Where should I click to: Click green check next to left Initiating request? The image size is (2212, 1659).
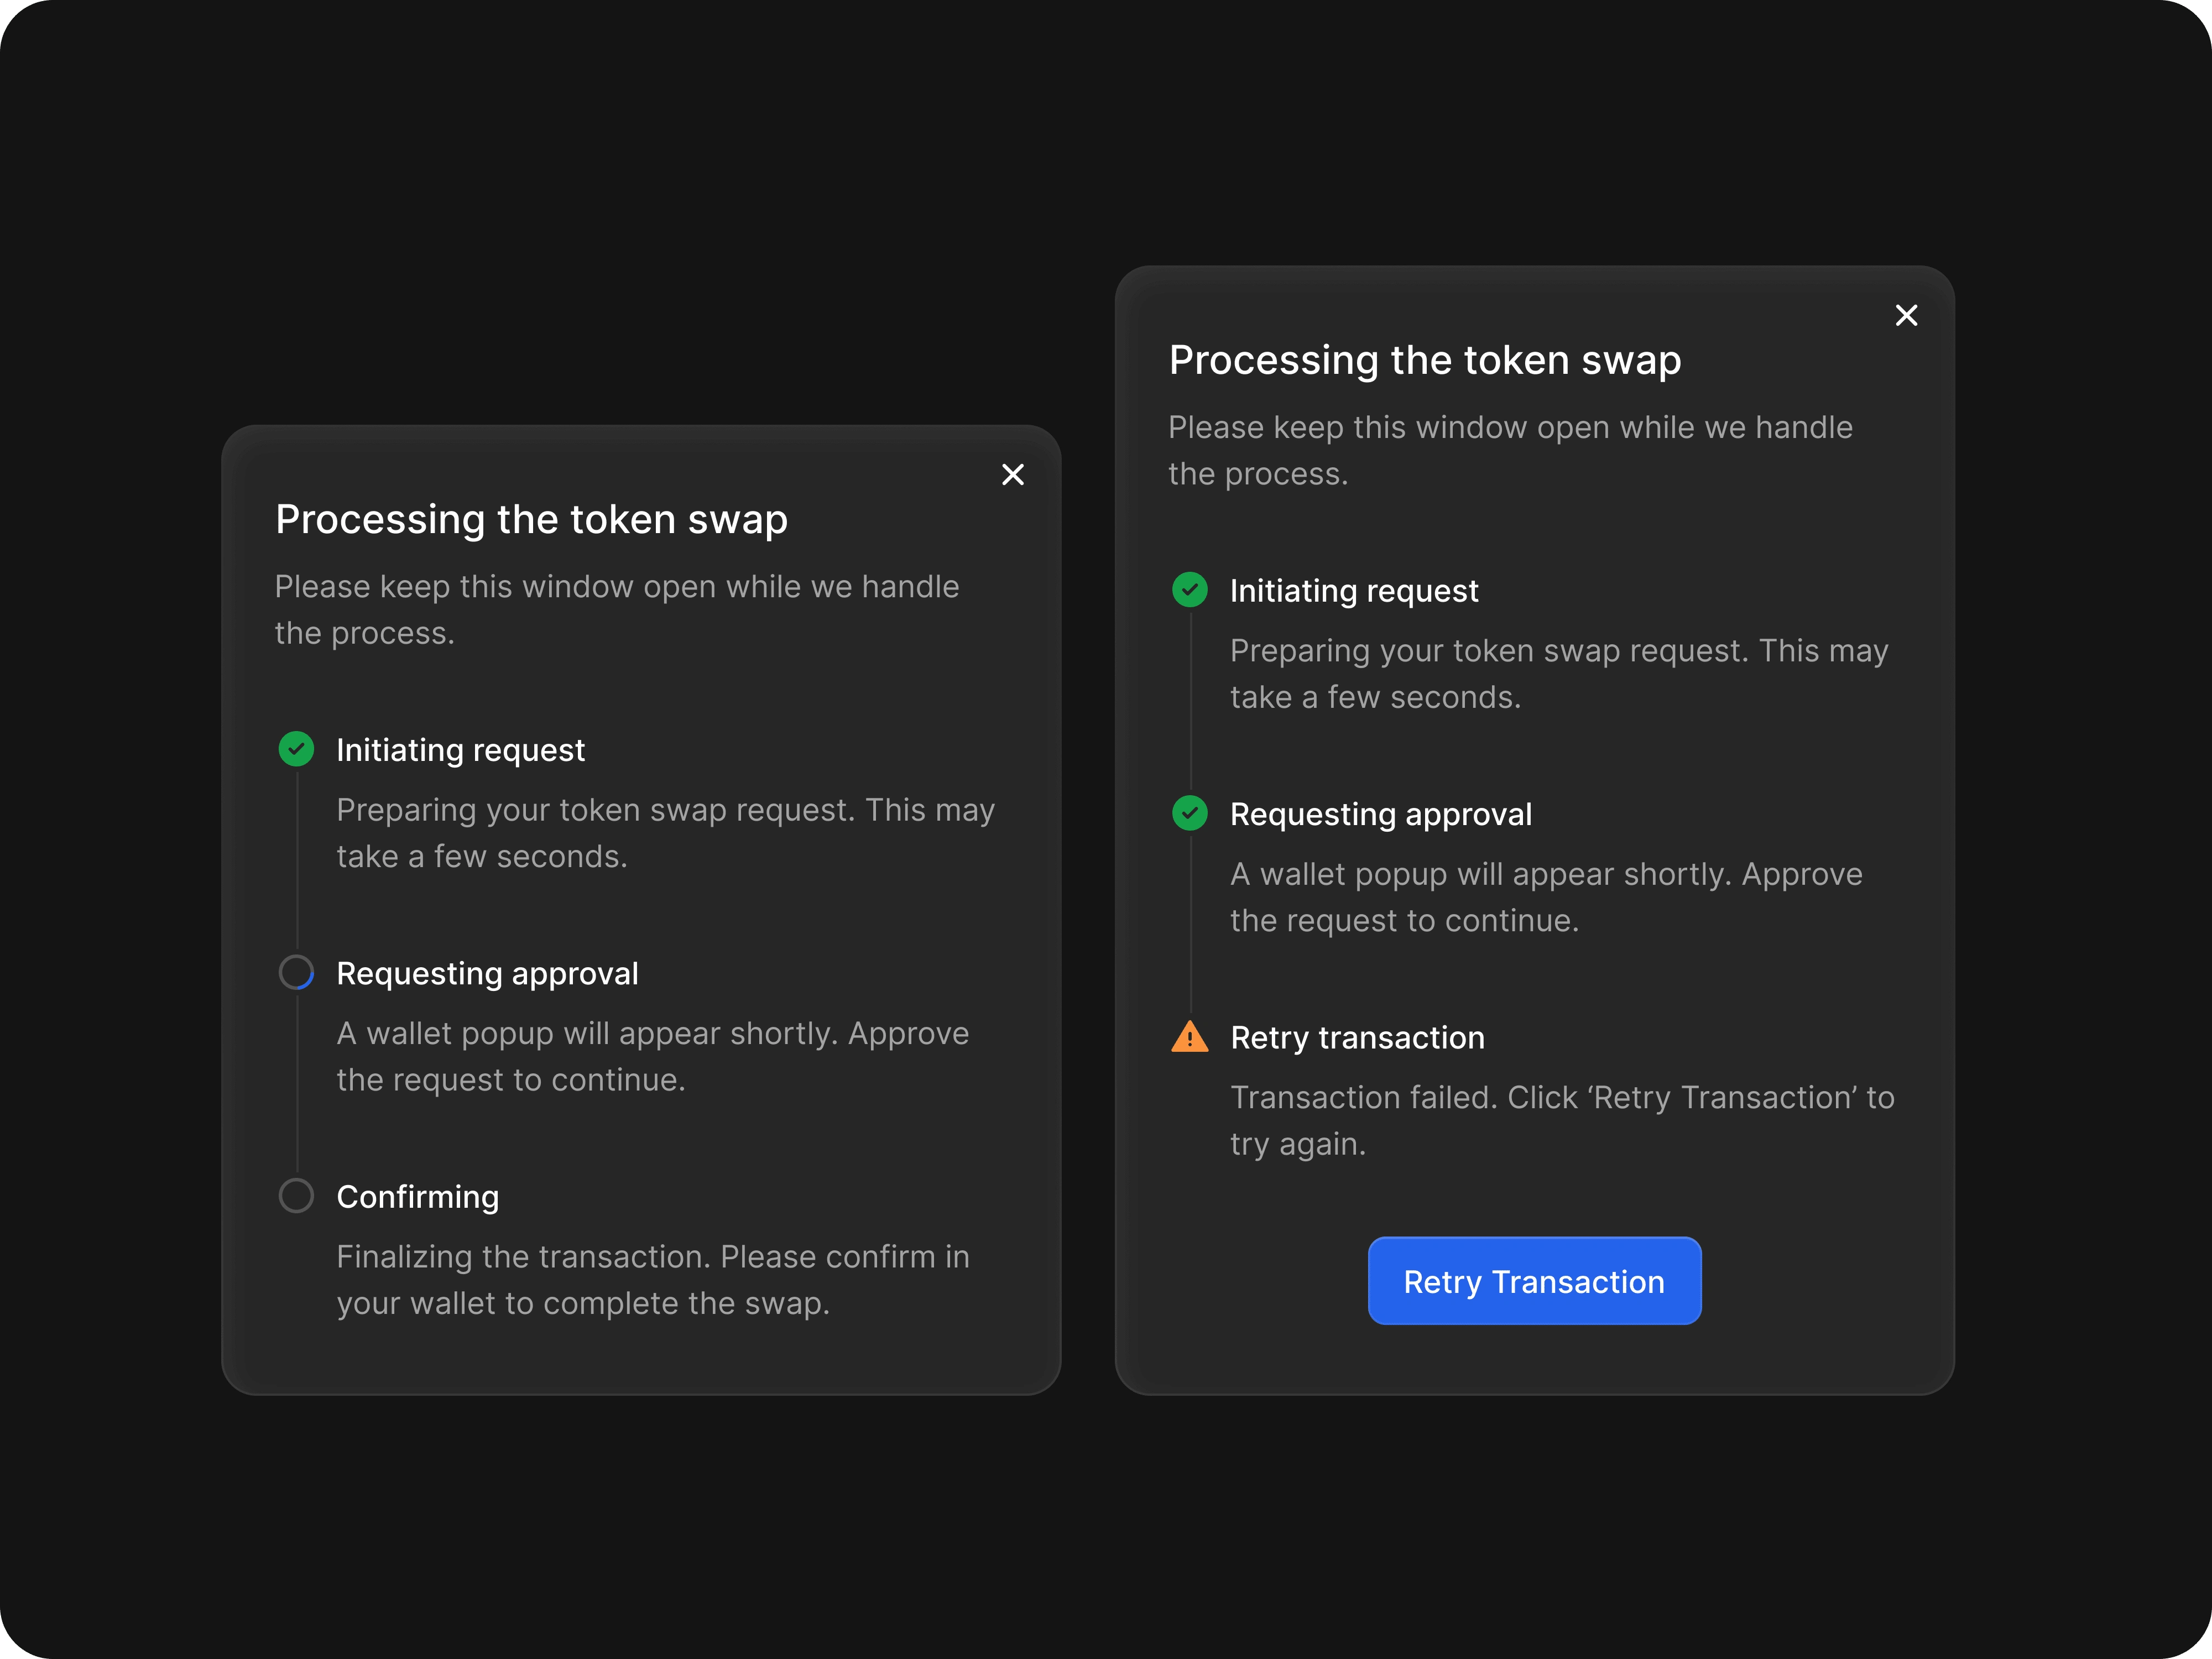(296, 749)
